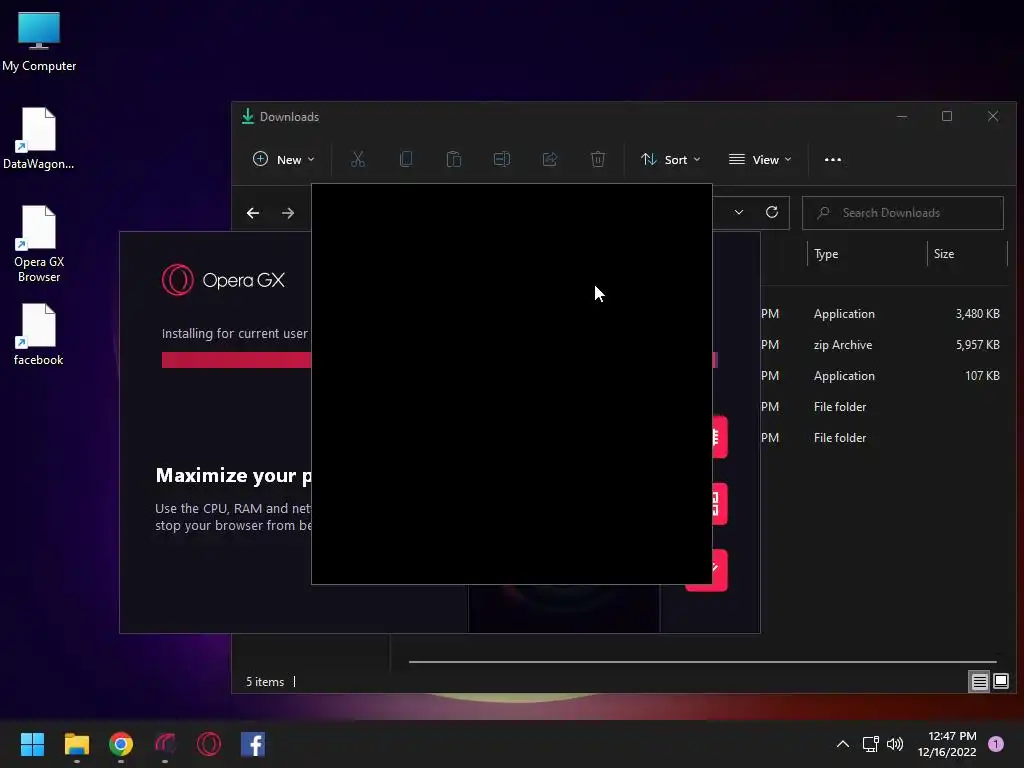Open the View dropdown menu
Image resolution: width=1024 pixels, height=768 pixels.
click(760, 159)
